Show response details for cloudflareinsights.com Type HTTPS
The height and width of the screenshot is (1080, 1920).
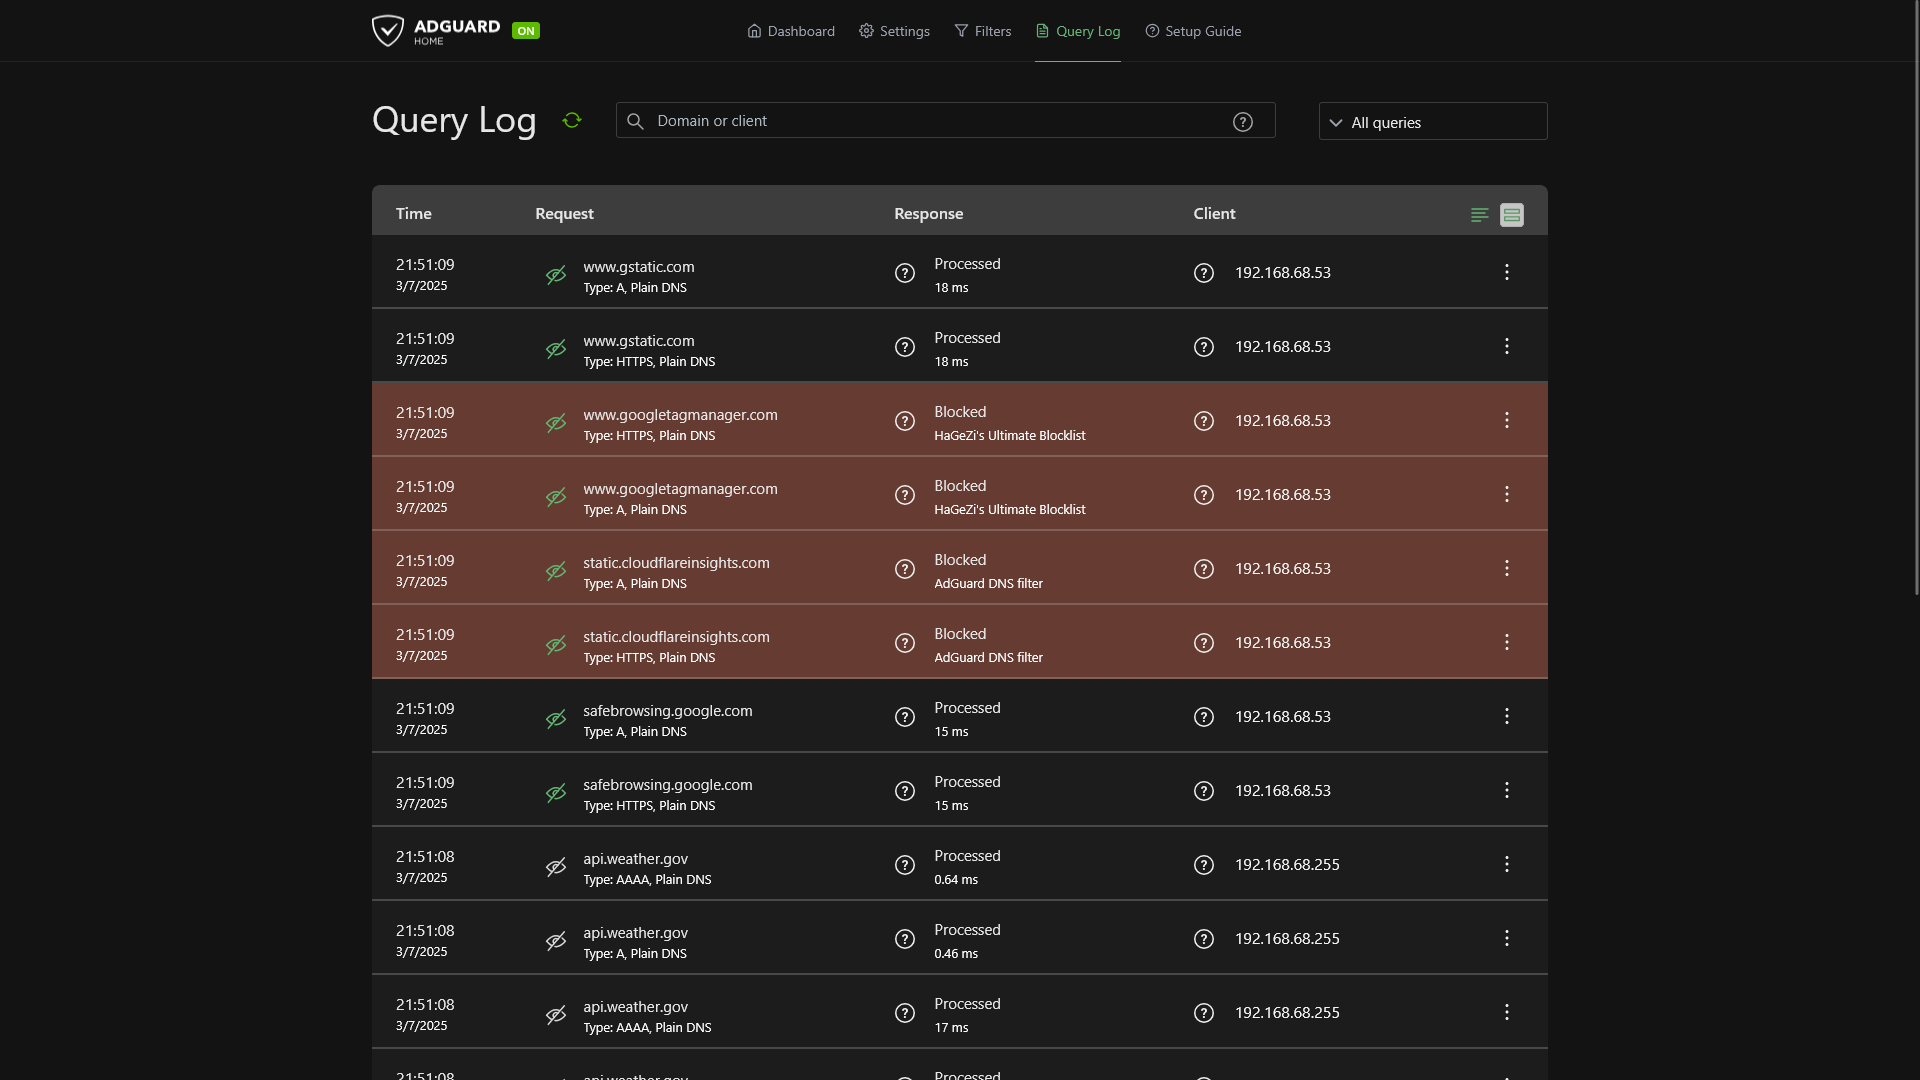(x=905, y=643)
